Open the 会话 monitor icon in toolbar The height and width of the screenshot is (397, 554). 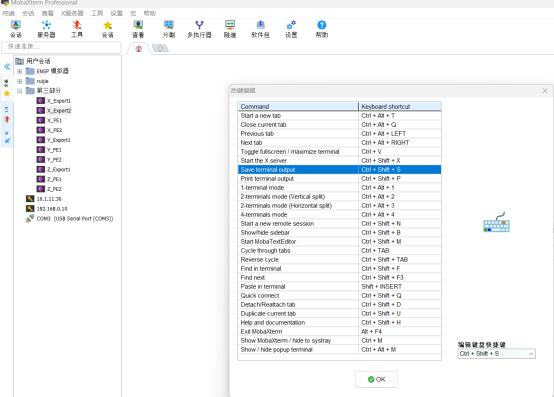[x=16, y=29]
